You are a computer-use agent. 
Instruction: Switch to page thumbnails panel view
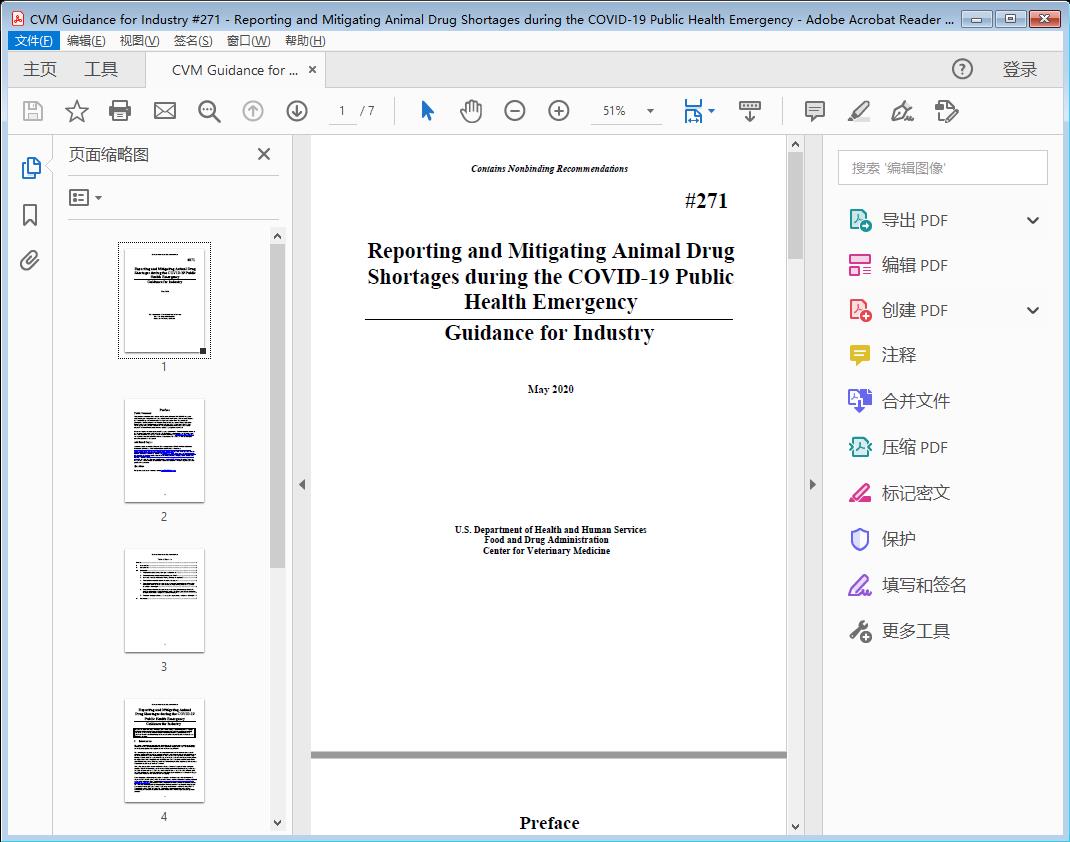(x=30, y=167)
